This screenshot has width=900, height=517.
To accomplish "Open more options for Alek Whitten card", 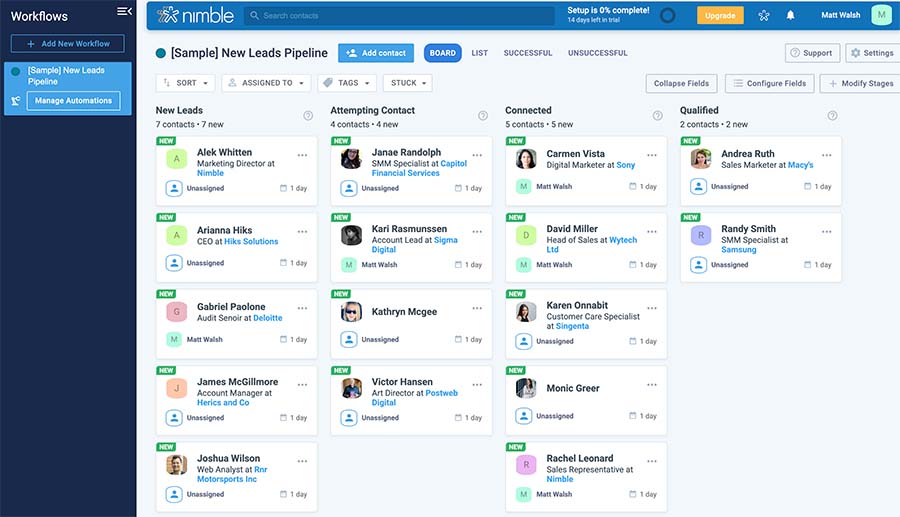I will click(302, 155).
